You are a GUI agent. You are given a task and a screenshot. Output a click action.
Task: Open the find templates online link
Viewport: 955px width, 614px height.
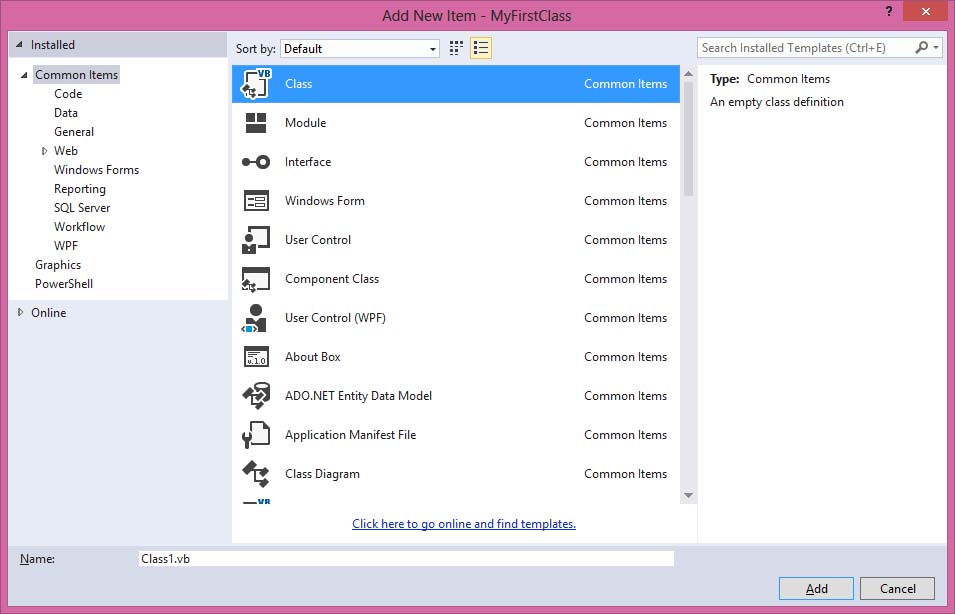click(464, 524)
